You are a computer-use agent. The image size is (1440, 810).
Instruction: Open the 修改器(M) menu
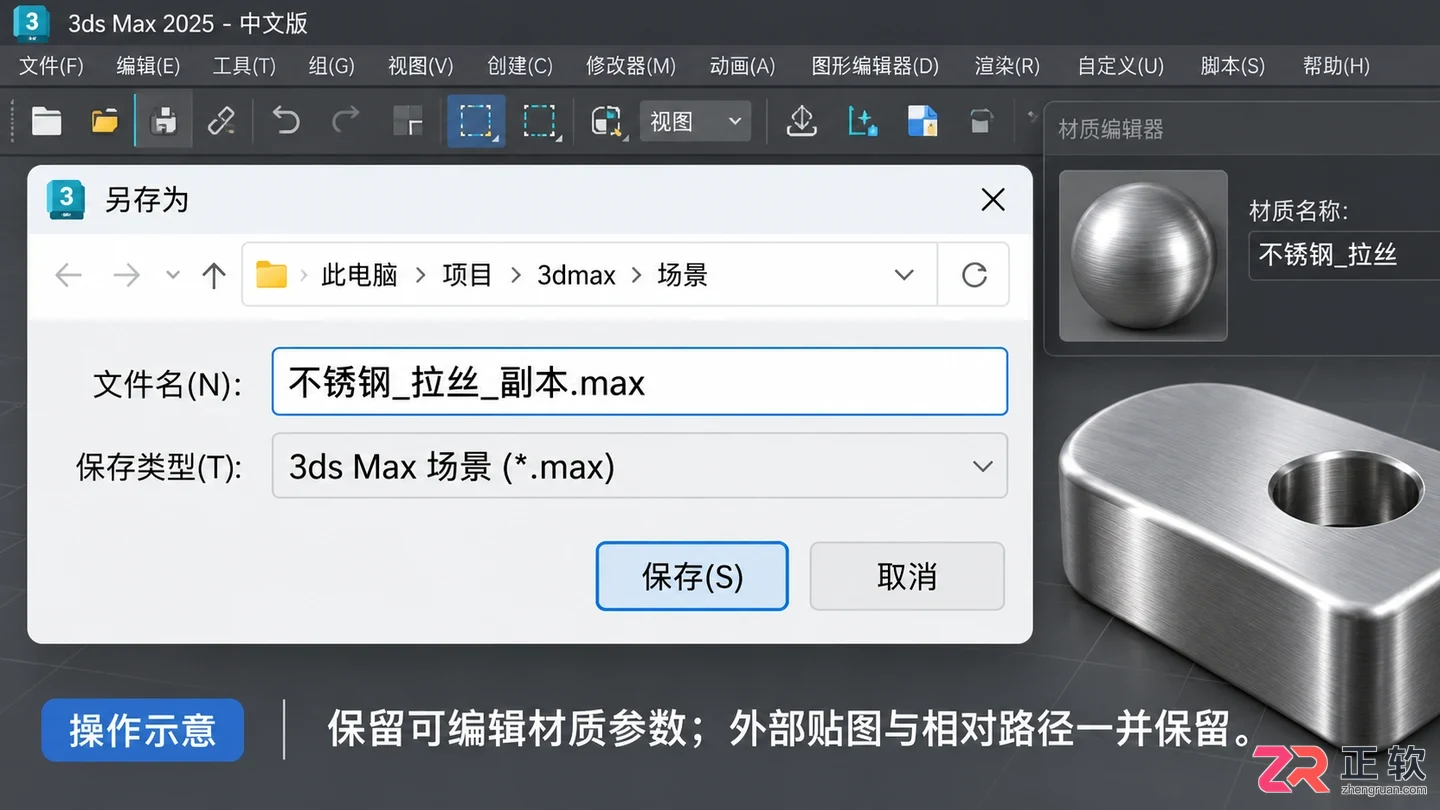pyautogui.click(x=631, y=66)
